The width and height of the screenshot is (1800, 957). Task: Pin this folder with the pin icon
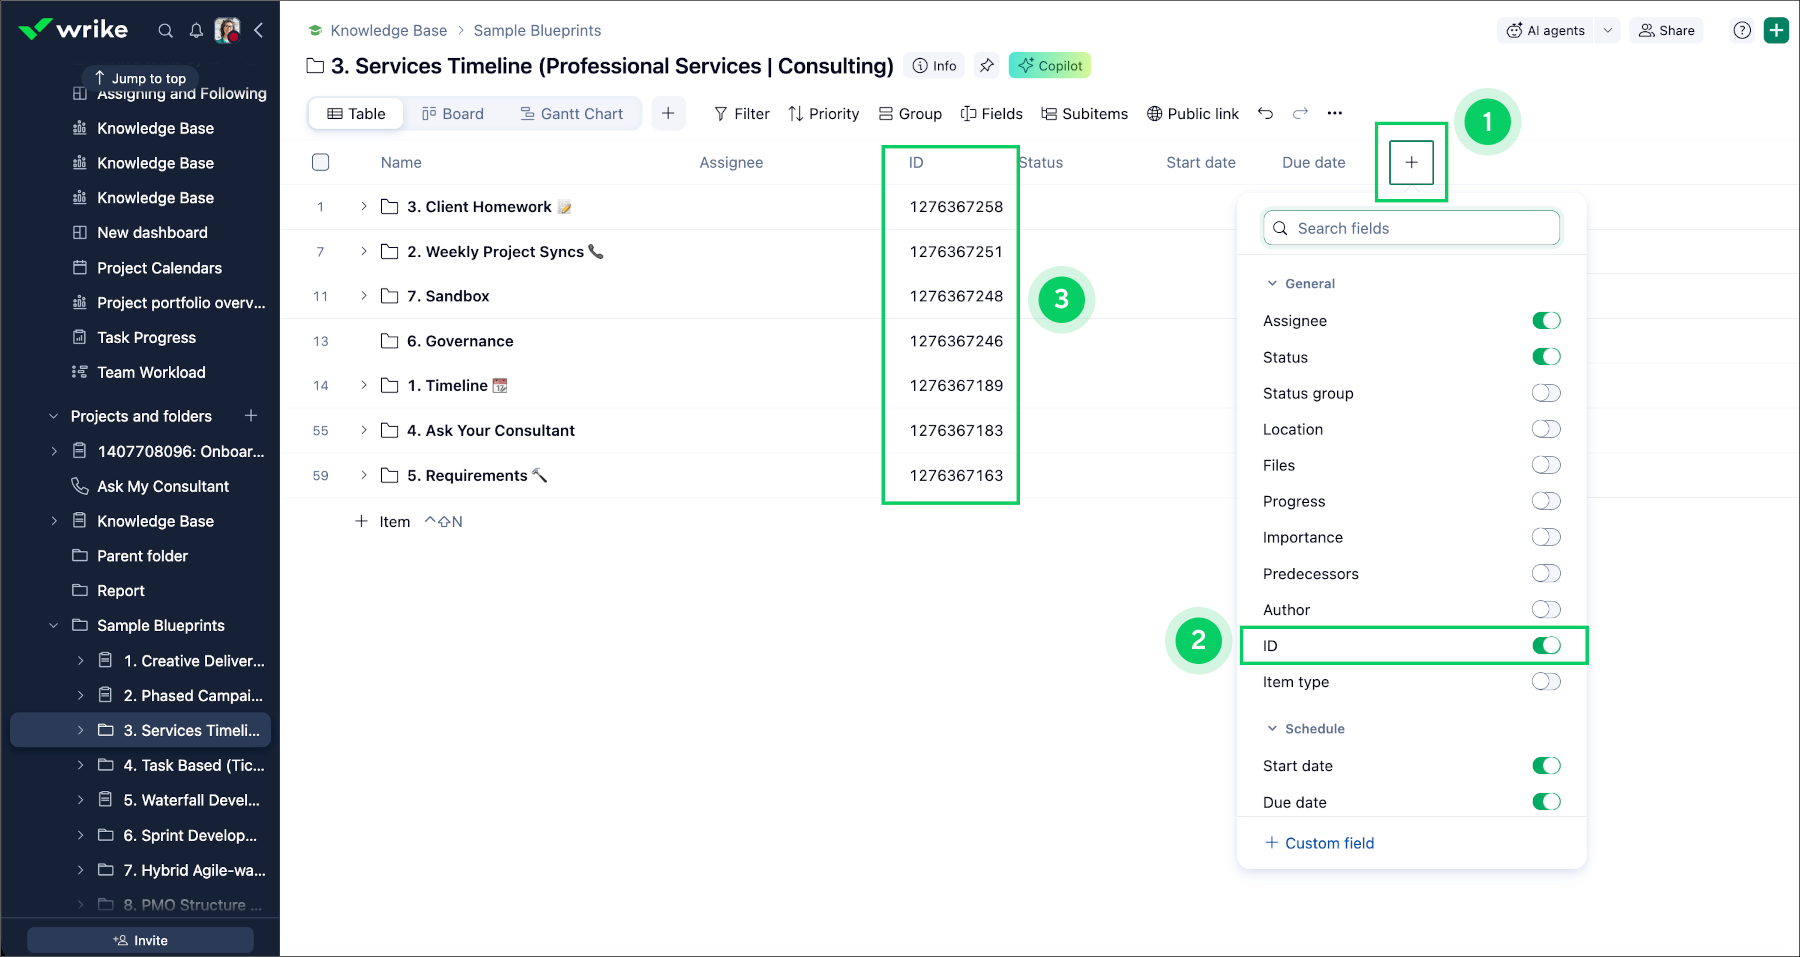tap(987, 66)
